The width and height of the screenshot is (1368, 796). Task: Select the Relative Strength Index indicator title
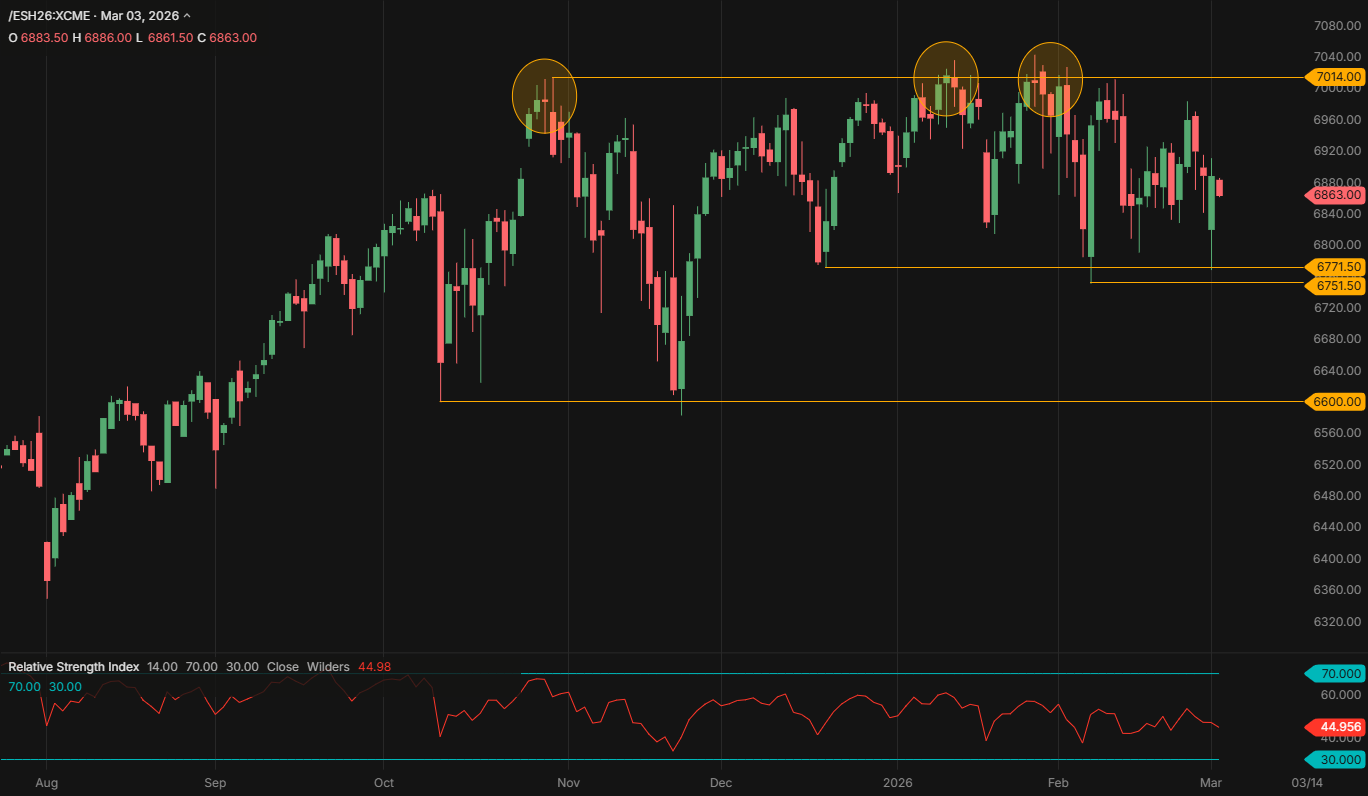click(73, 666)
